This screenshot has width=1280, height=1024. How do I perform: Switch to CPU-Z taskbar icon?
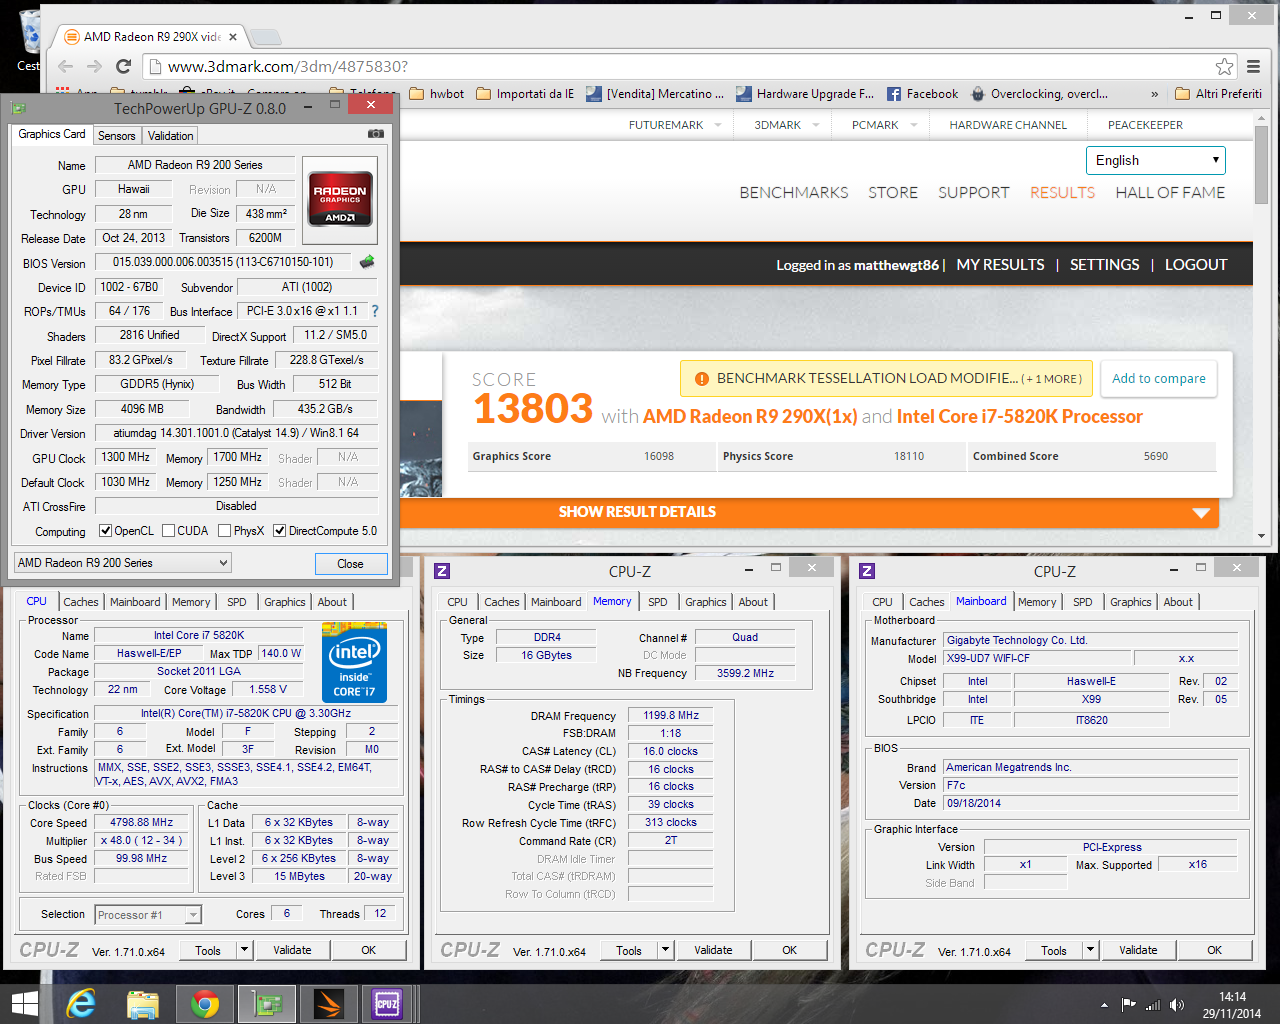[x=387, y=1003]
